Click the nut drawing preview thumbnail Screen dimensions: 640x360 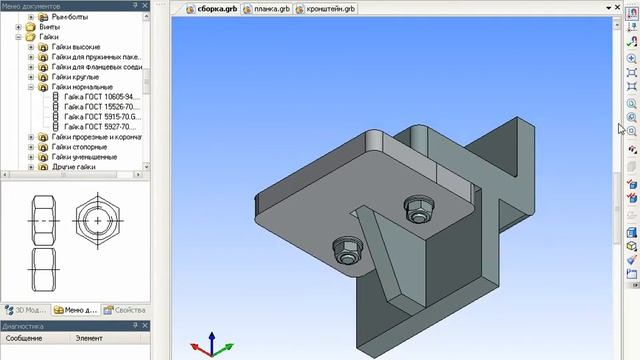tap(76, 243)
